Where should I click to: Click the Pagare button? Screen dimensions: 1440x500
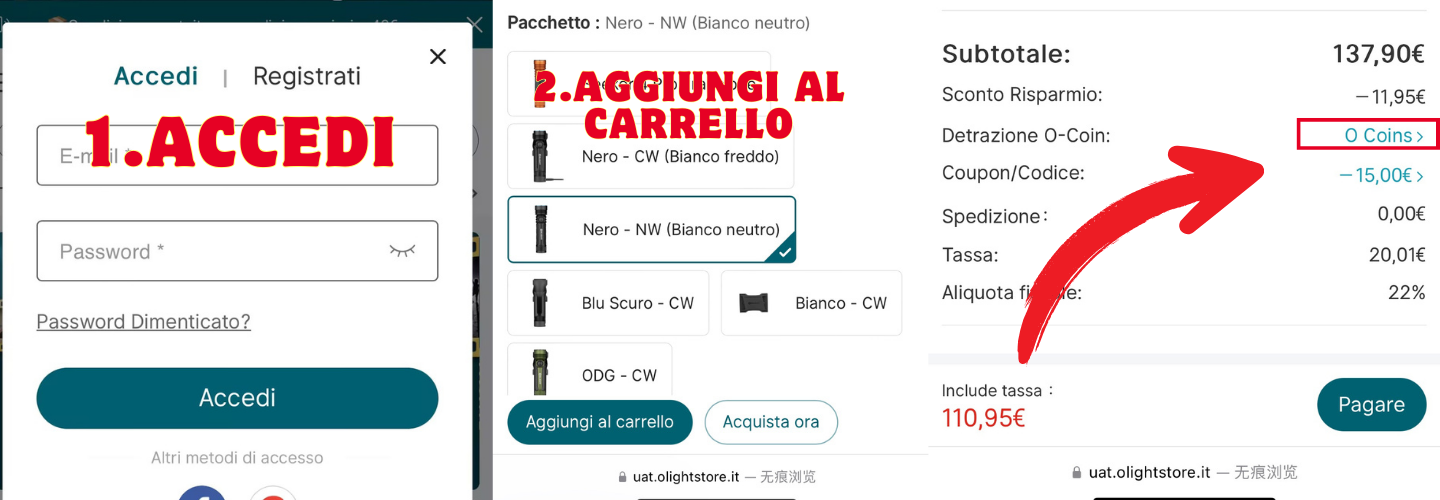[x=1371, y=405]
